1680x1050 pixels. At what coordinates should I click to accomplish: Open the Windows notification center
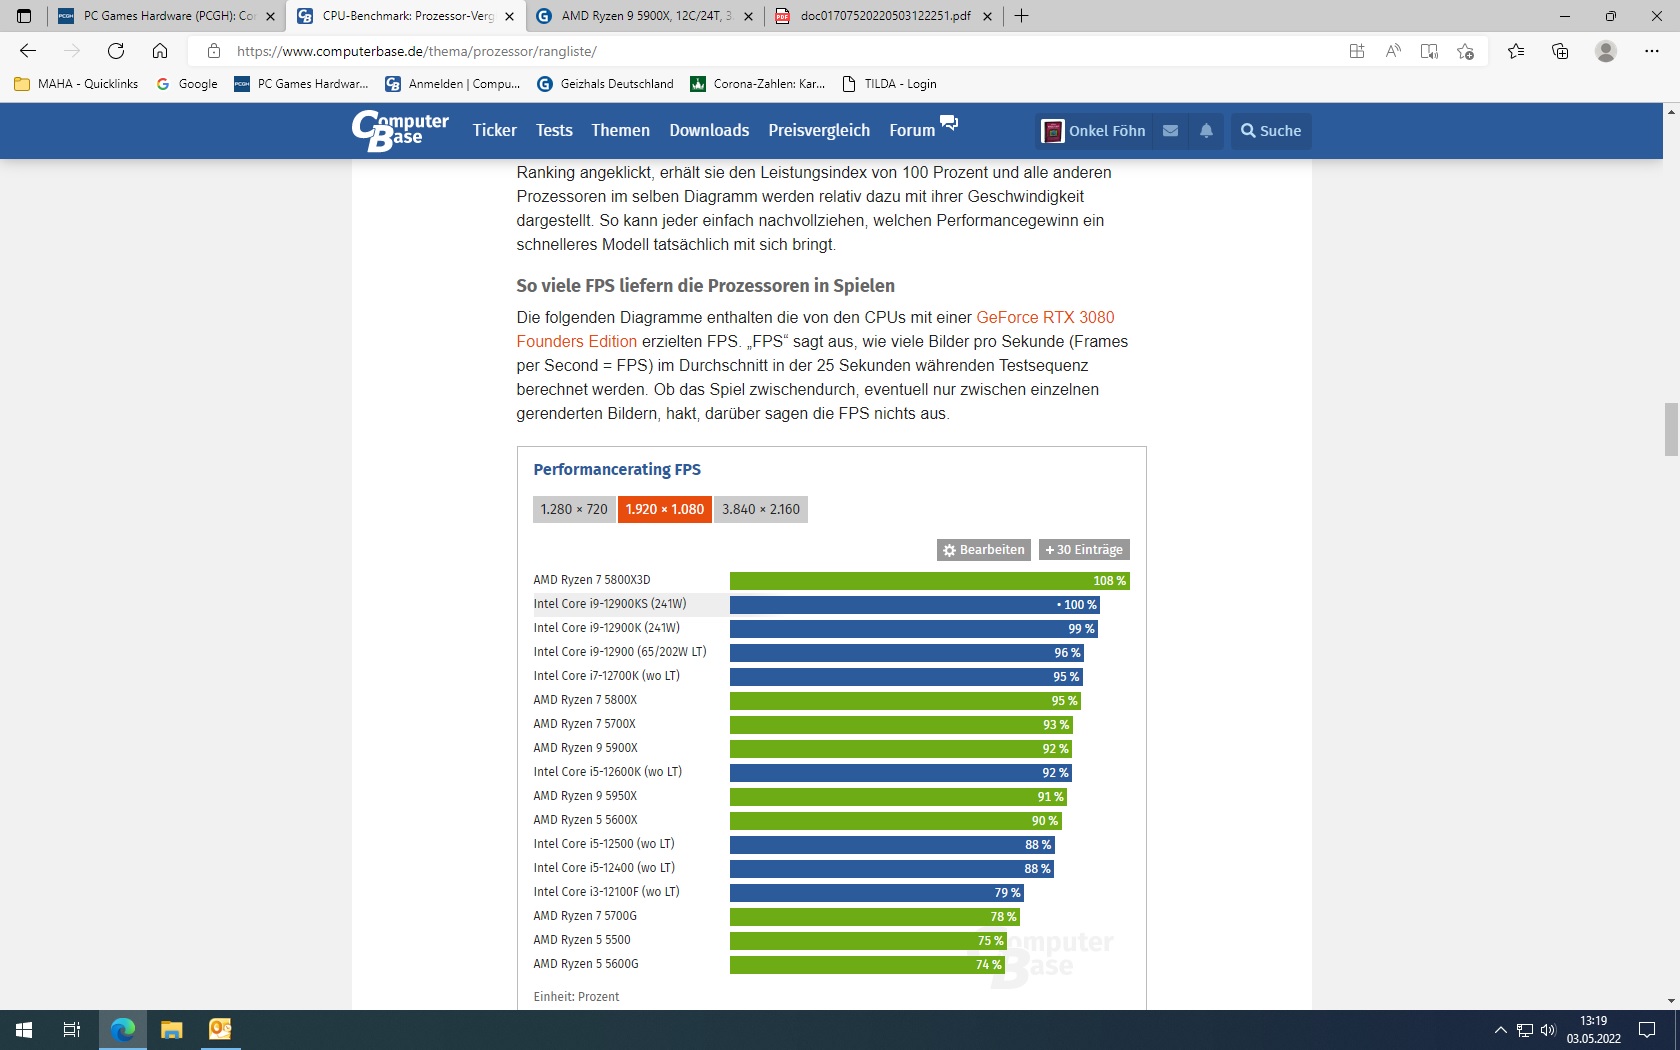click(x=1647, y=1029)
